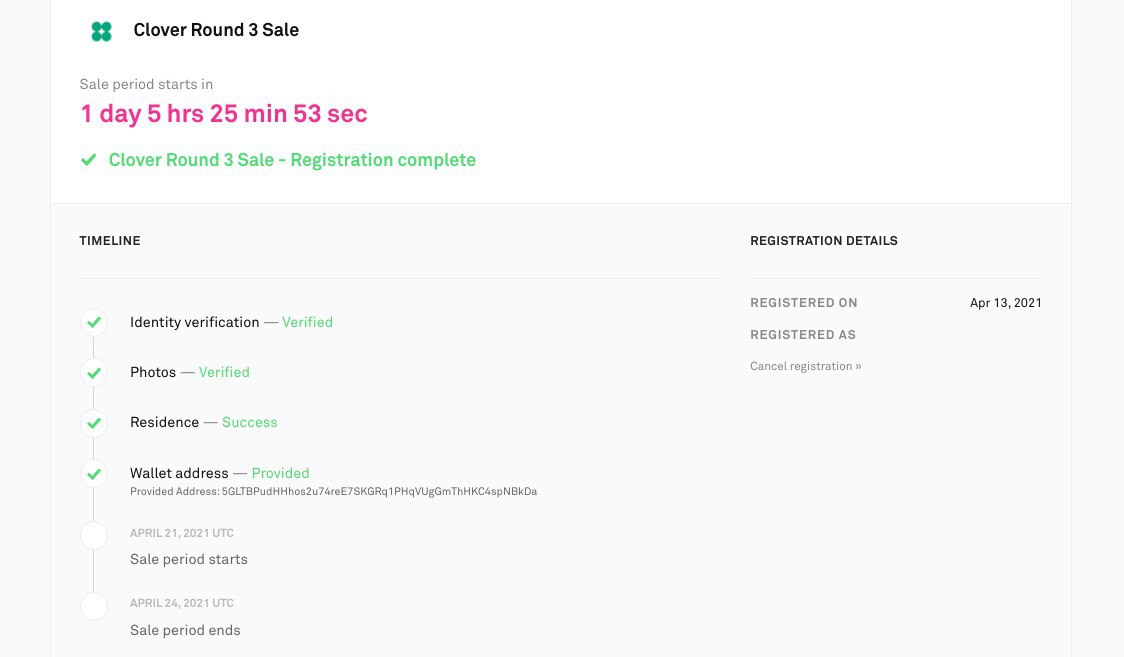
Task: Click the Residence step checkmark icon
Action: 94,422
